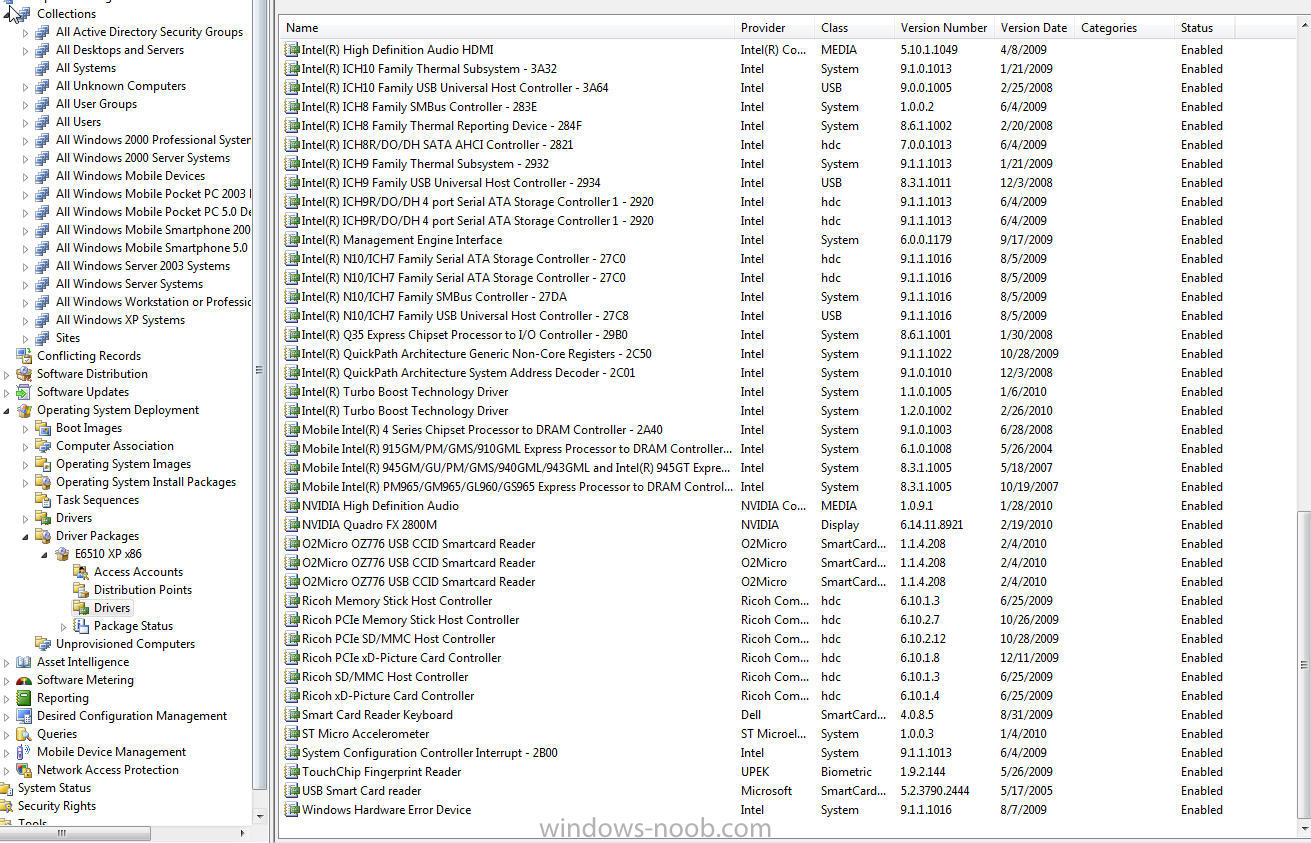Click the TouchChip Fingerprint Reader driver icon

click(x=292, y=772)
